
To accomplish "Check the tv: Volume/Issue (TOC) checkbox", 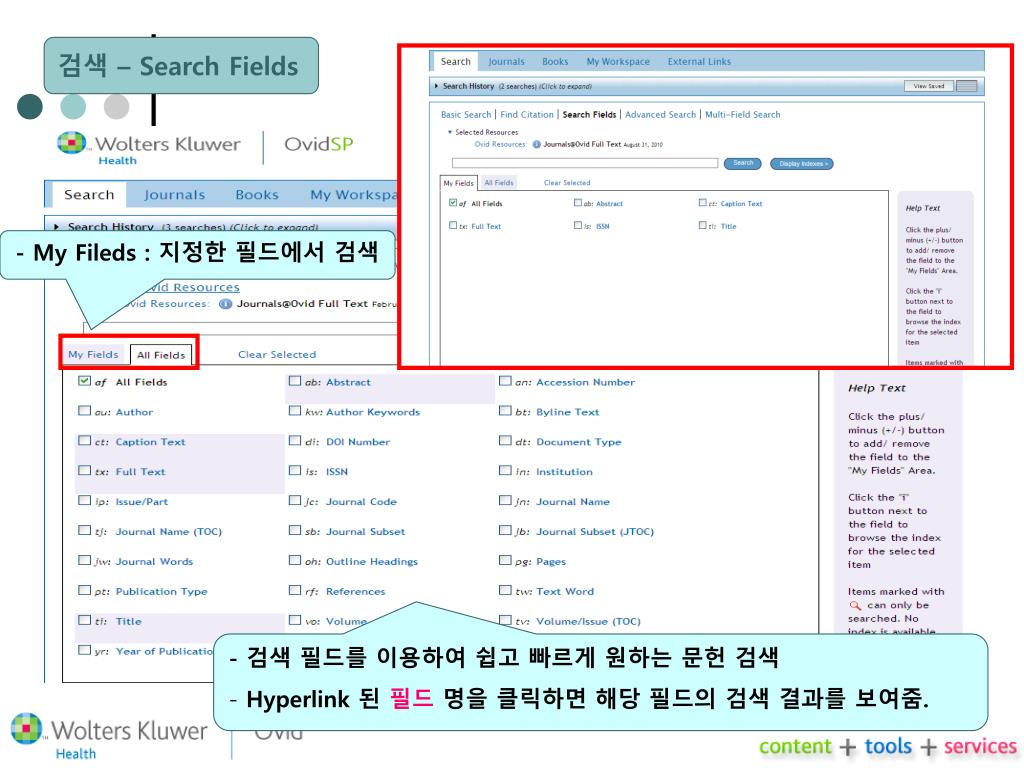I will point(505,620).
